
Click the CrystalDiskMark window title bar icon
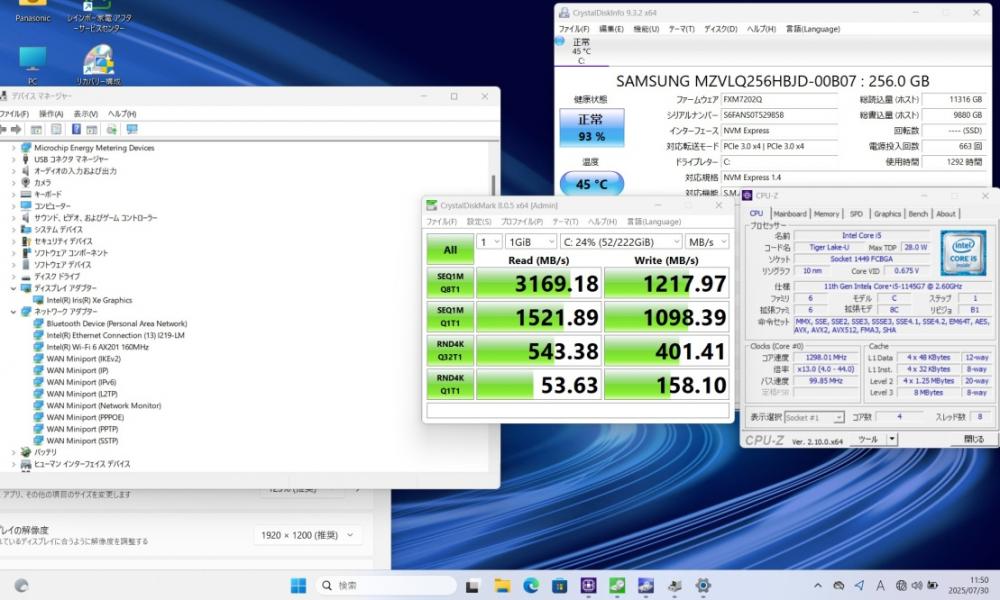pos(432,205)
